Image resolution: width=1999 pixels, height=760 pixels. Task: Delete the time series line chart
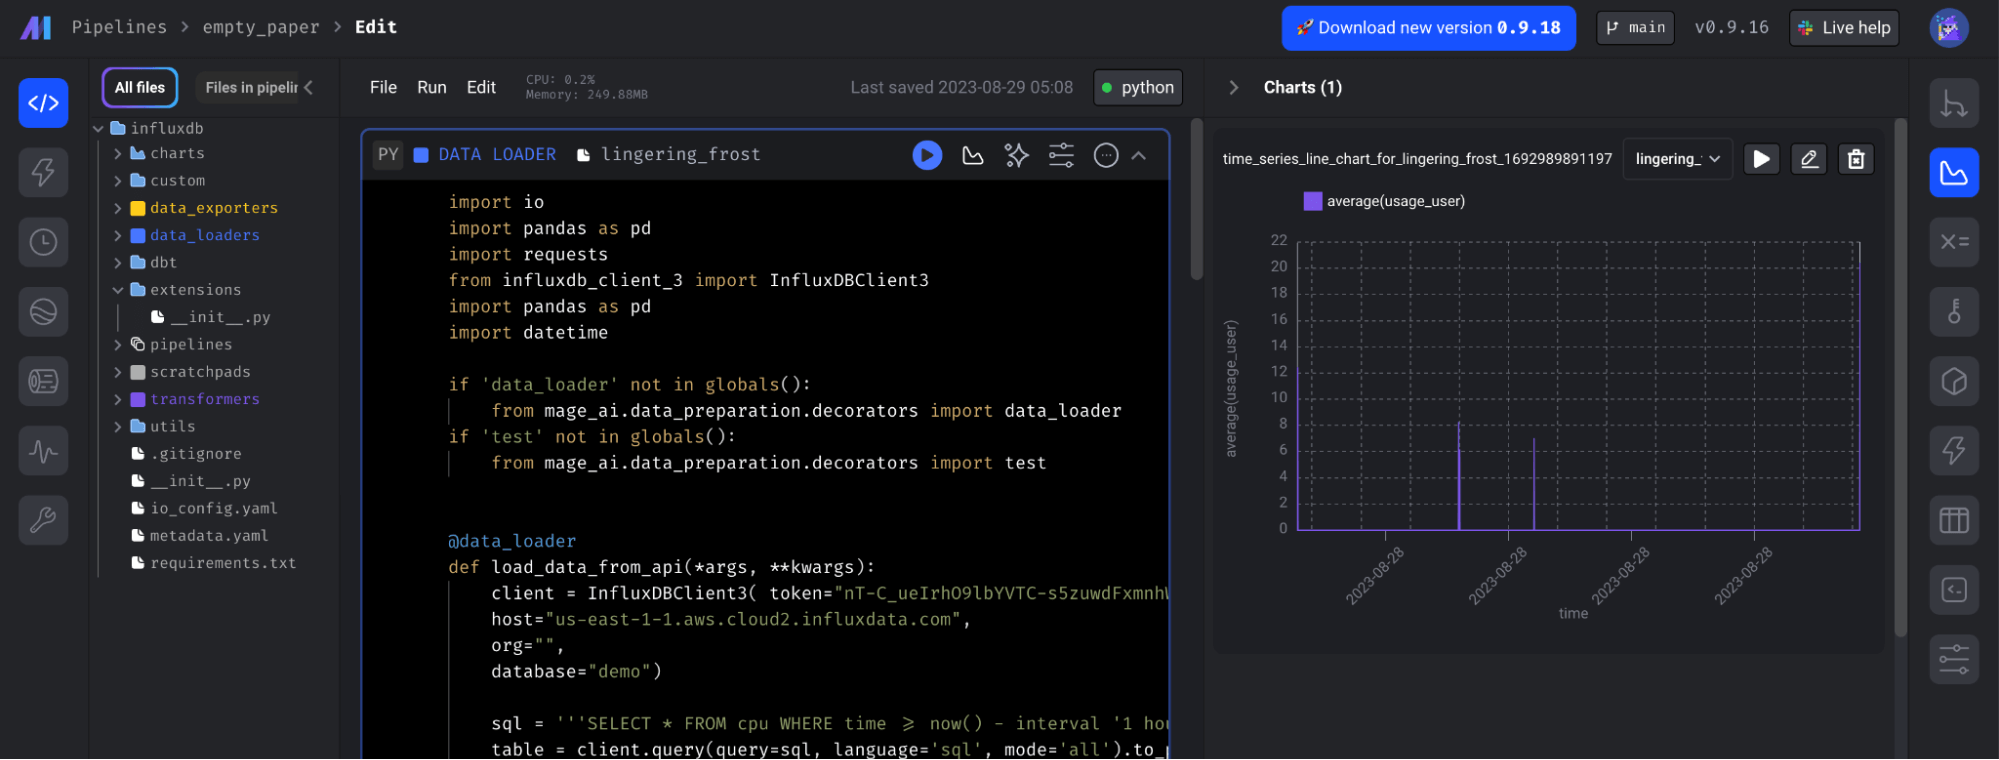pos(1856,159)
